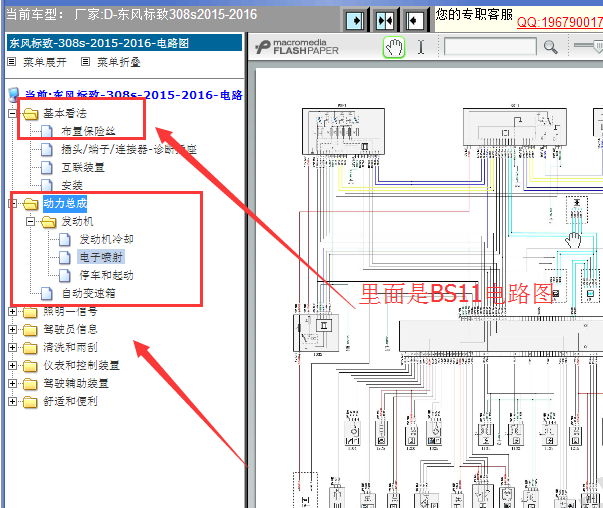Click the 停车和起动 page icon
The height and width of the screenshot is (508, 603).
point(65,275)
